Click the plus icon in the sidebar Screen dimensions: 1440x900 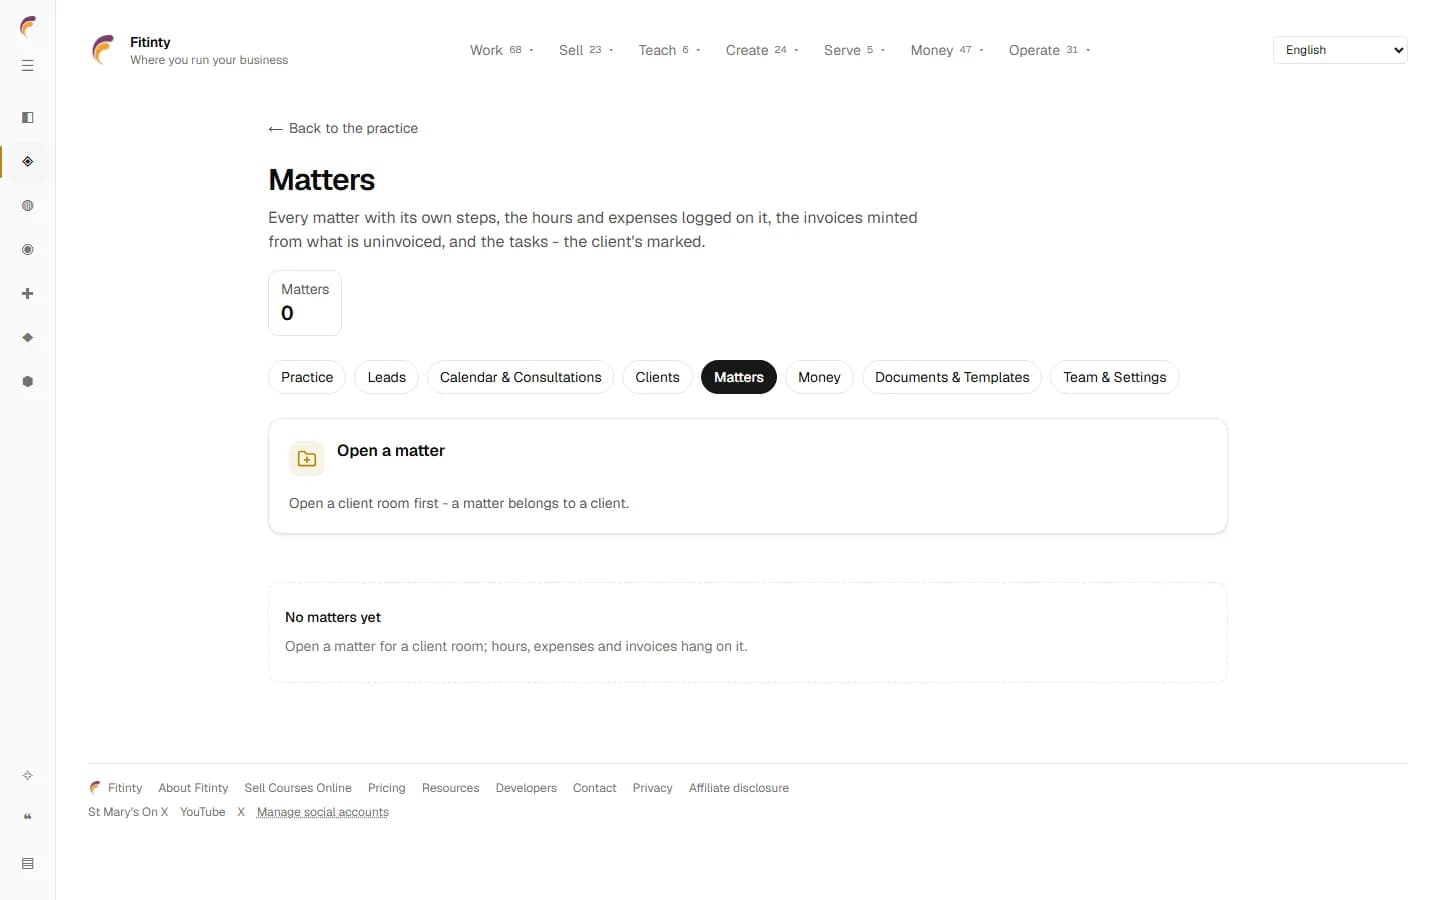pyautogui.click(x=28, y=294)
